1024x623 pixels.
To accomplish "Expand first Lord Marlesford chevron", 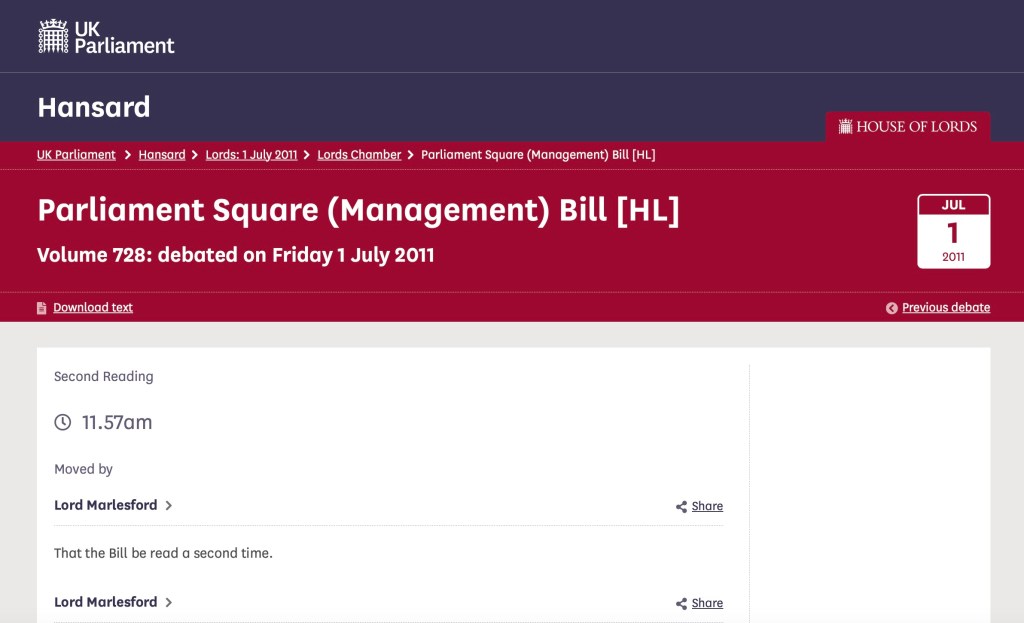I will pyautogui.click(x=169, y=506).
